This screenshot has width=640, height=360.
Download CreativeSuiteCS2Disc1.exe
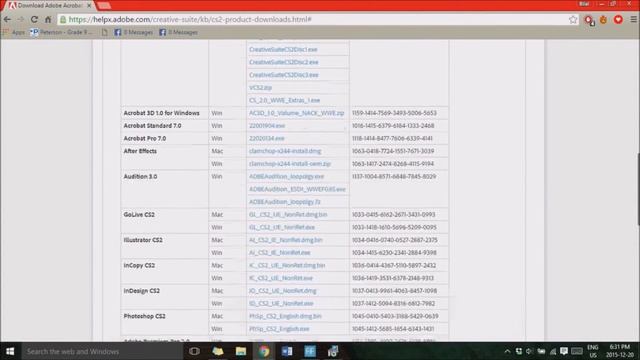(283, 49)
